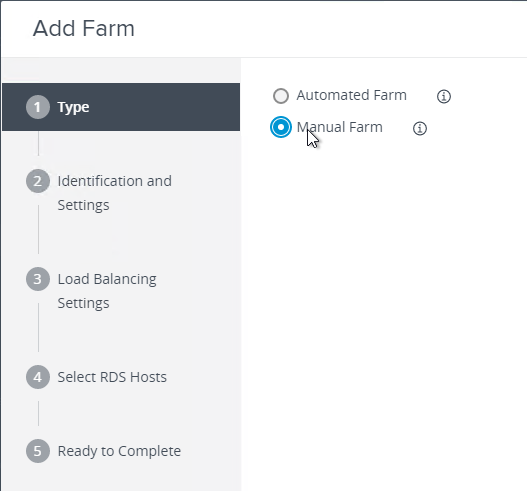Go to Ready to Complete step
Screen dimensions: 527x491
119,451
